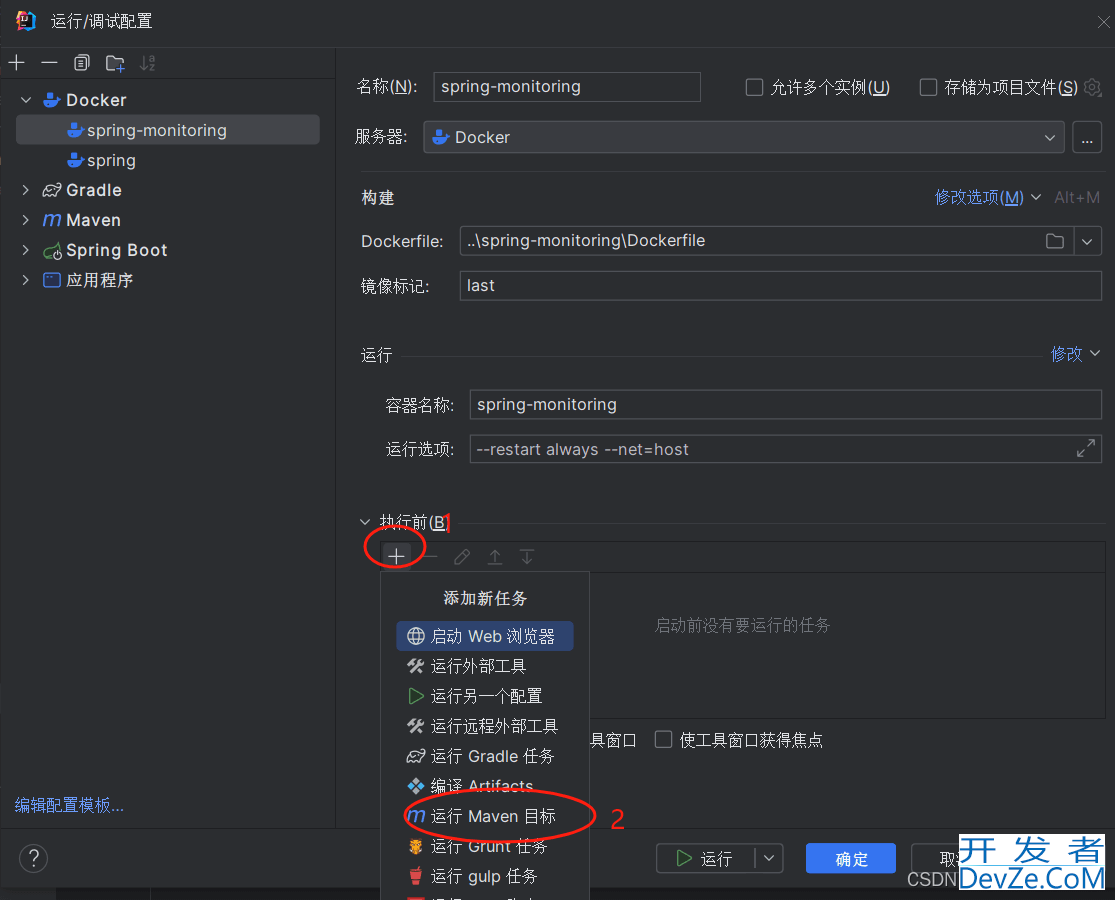This screenshot has width=1115, height=900.
Task: Expand the Spring Boot tree node
Action: [26, 250]
